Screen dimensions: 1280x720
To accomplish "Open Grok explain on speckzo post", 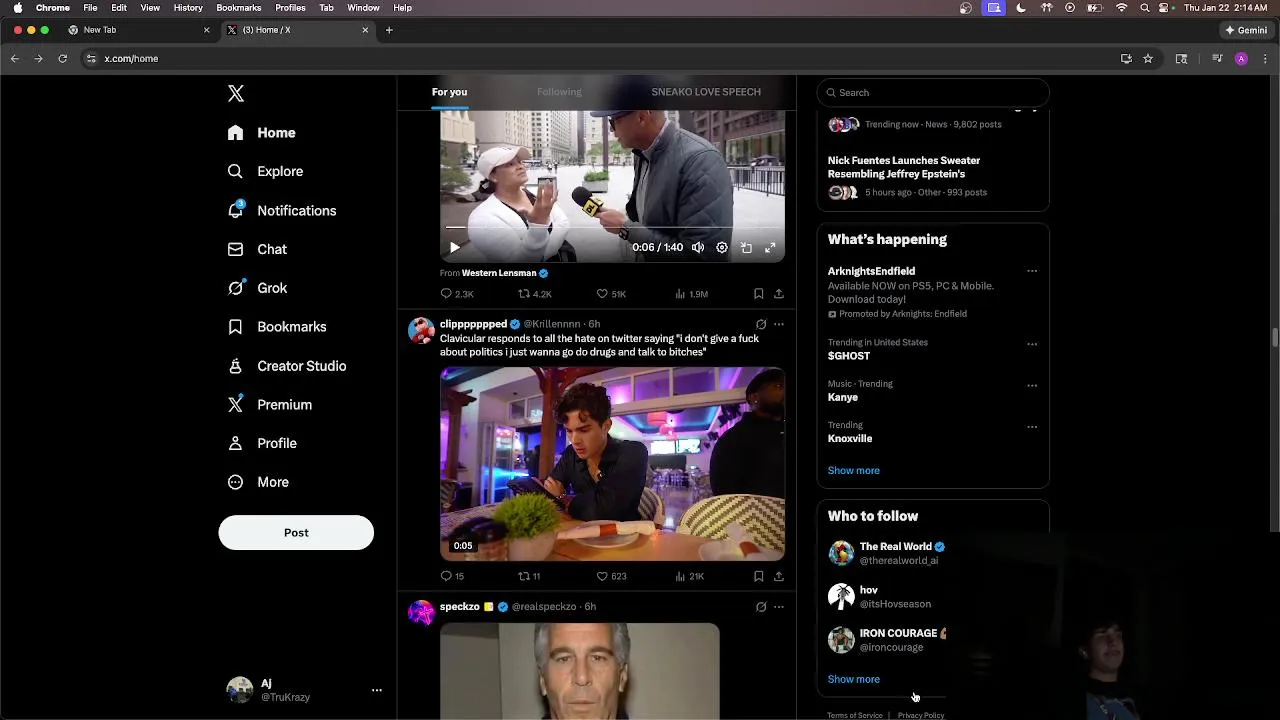I will coord(761,606).
